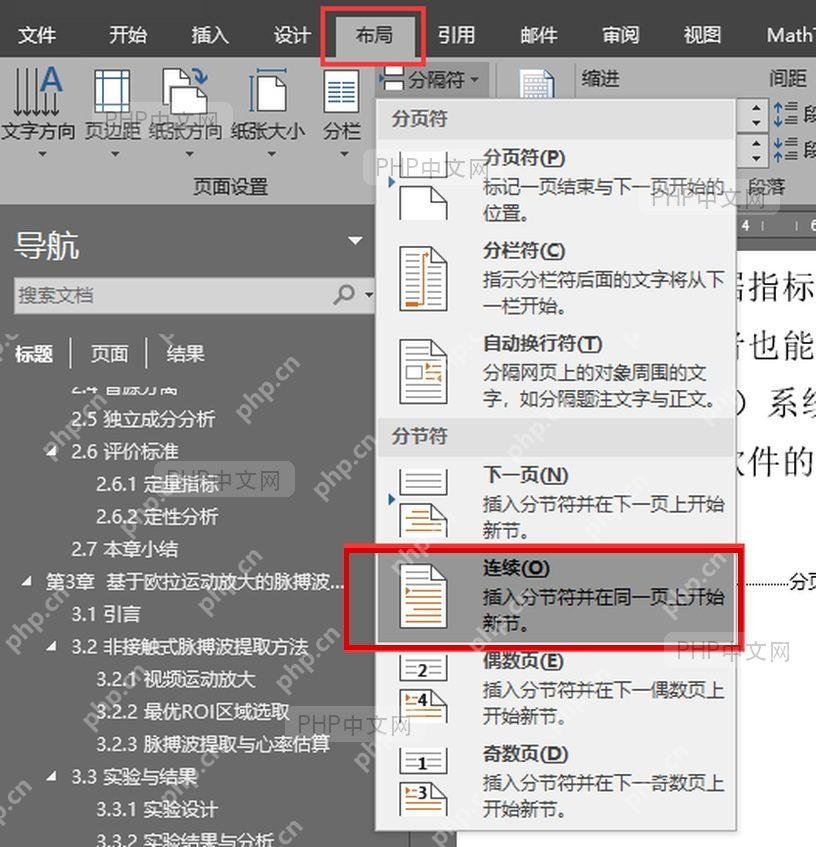
Task: Select the 标题 headings navigation tab
Action: point(33,354)
